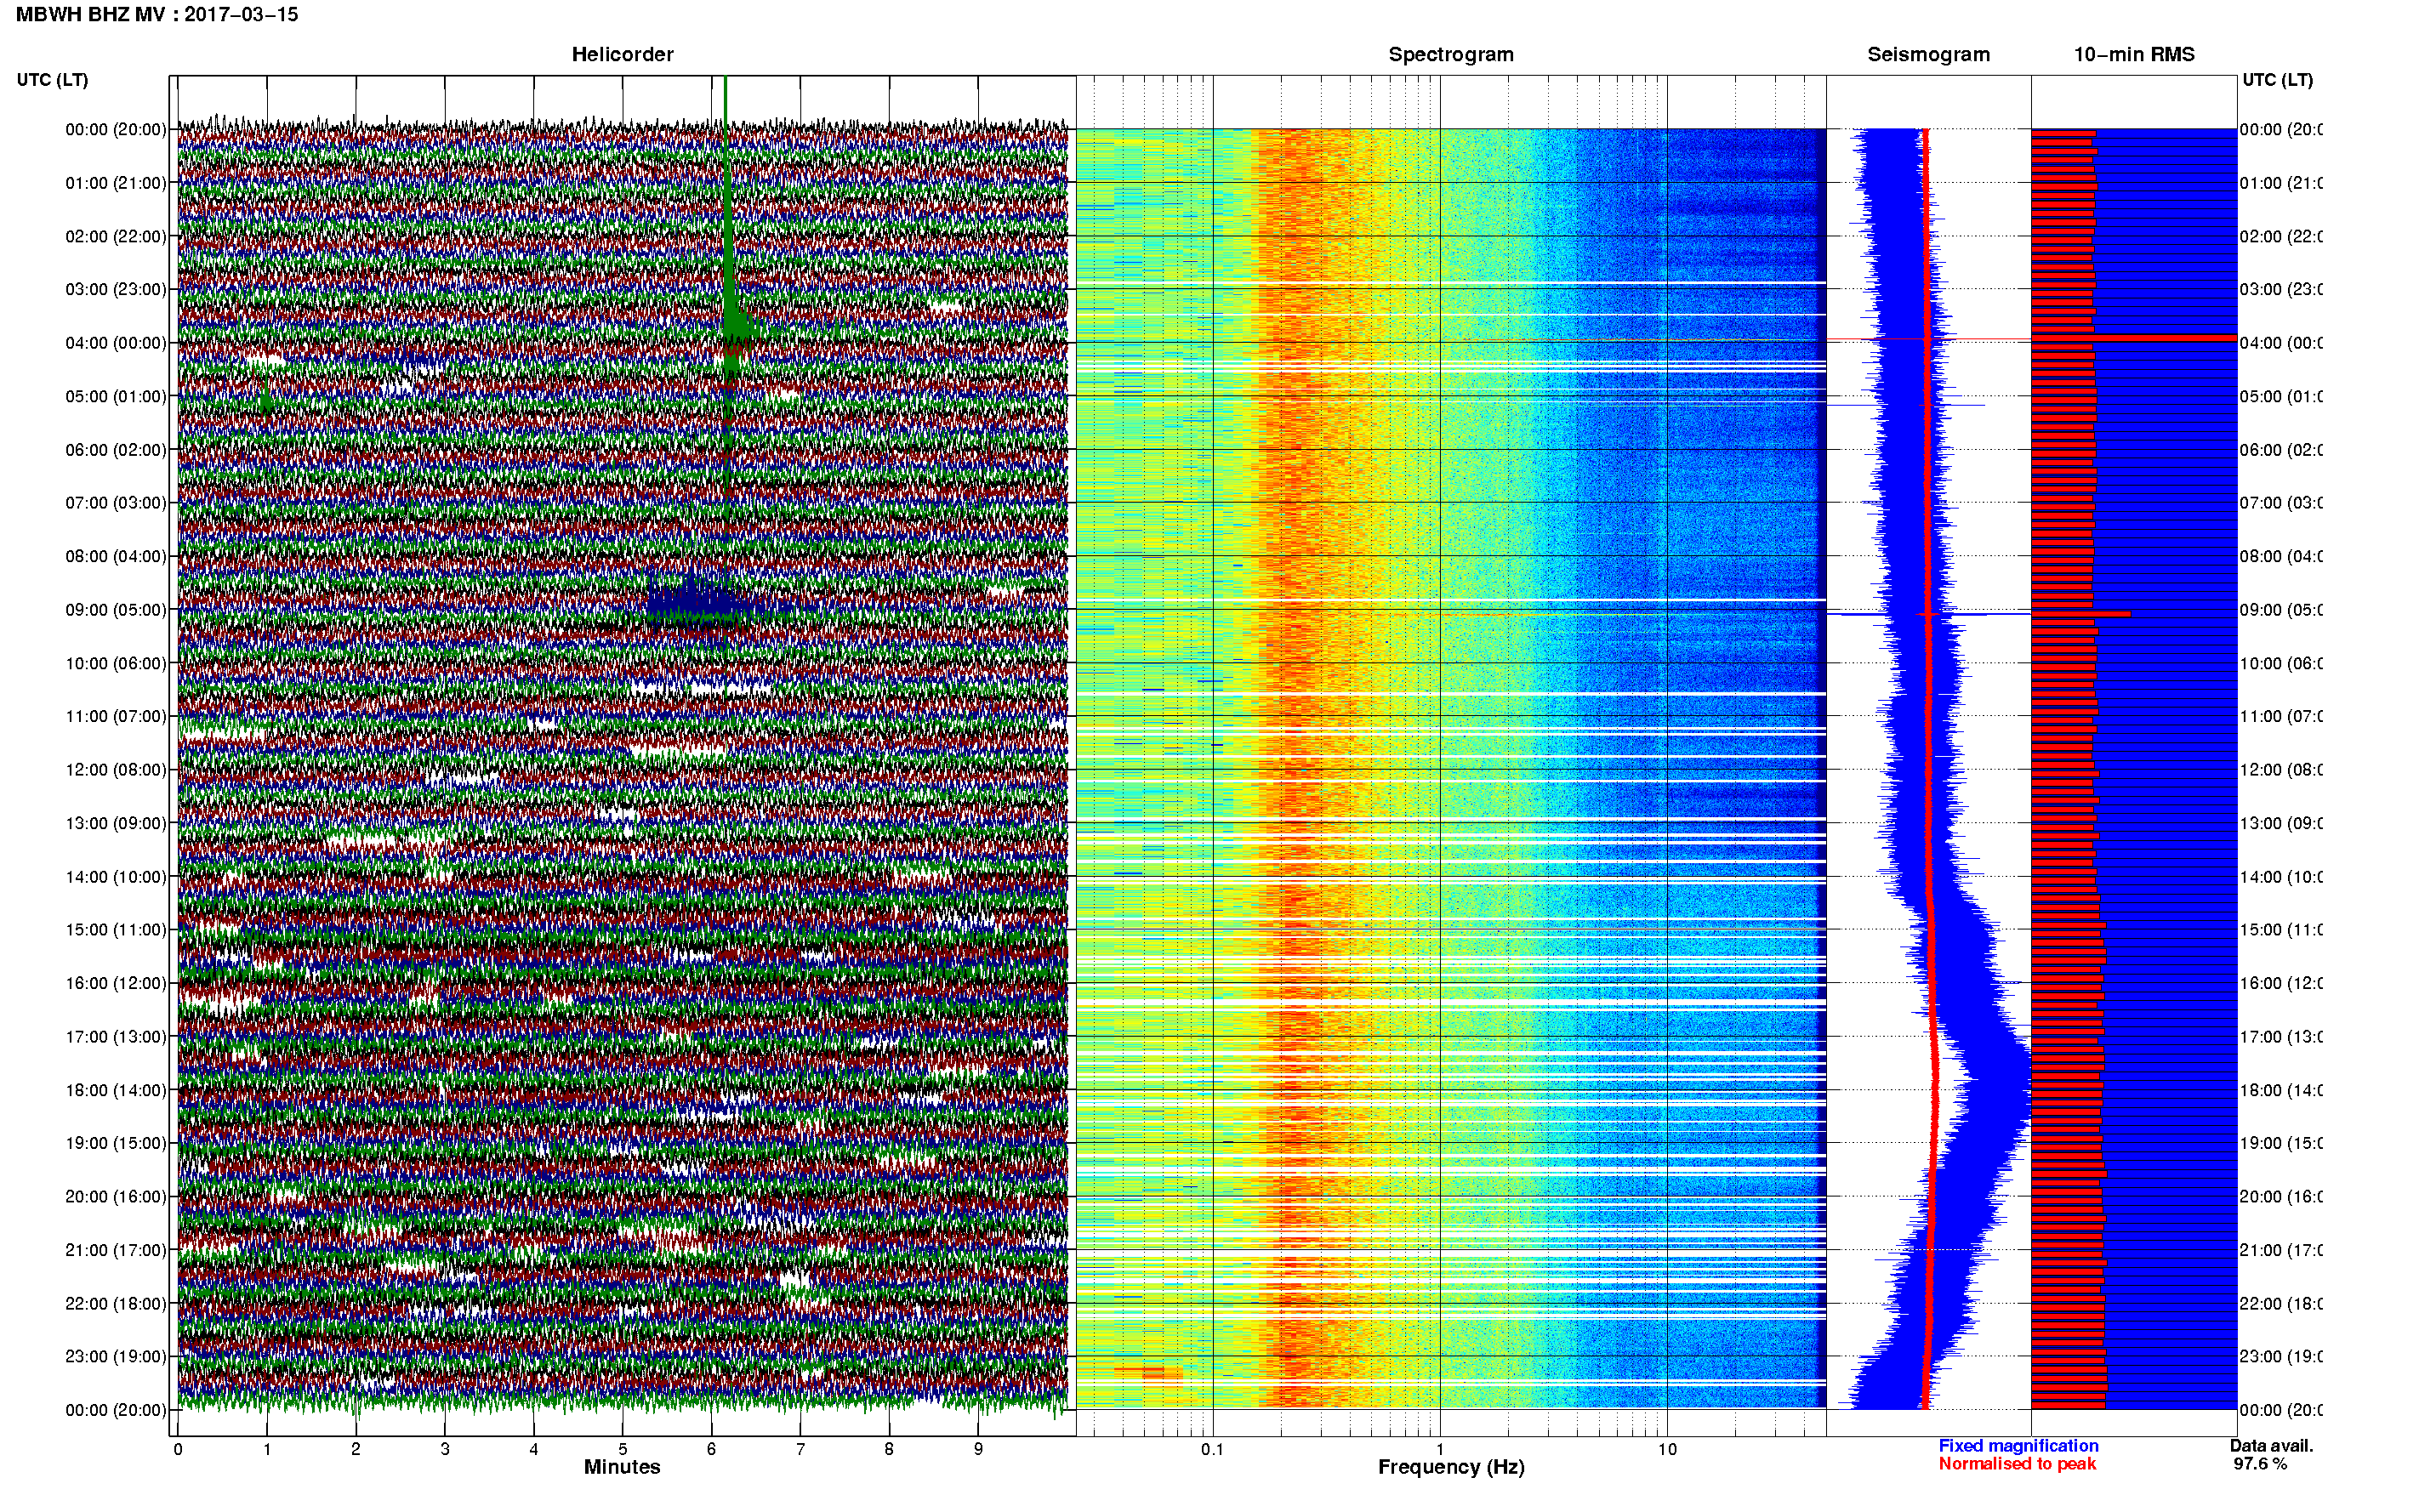The image size is (2419, 1512).
Task: Select the Helicorder panel heading
Action: pos(622,54)
